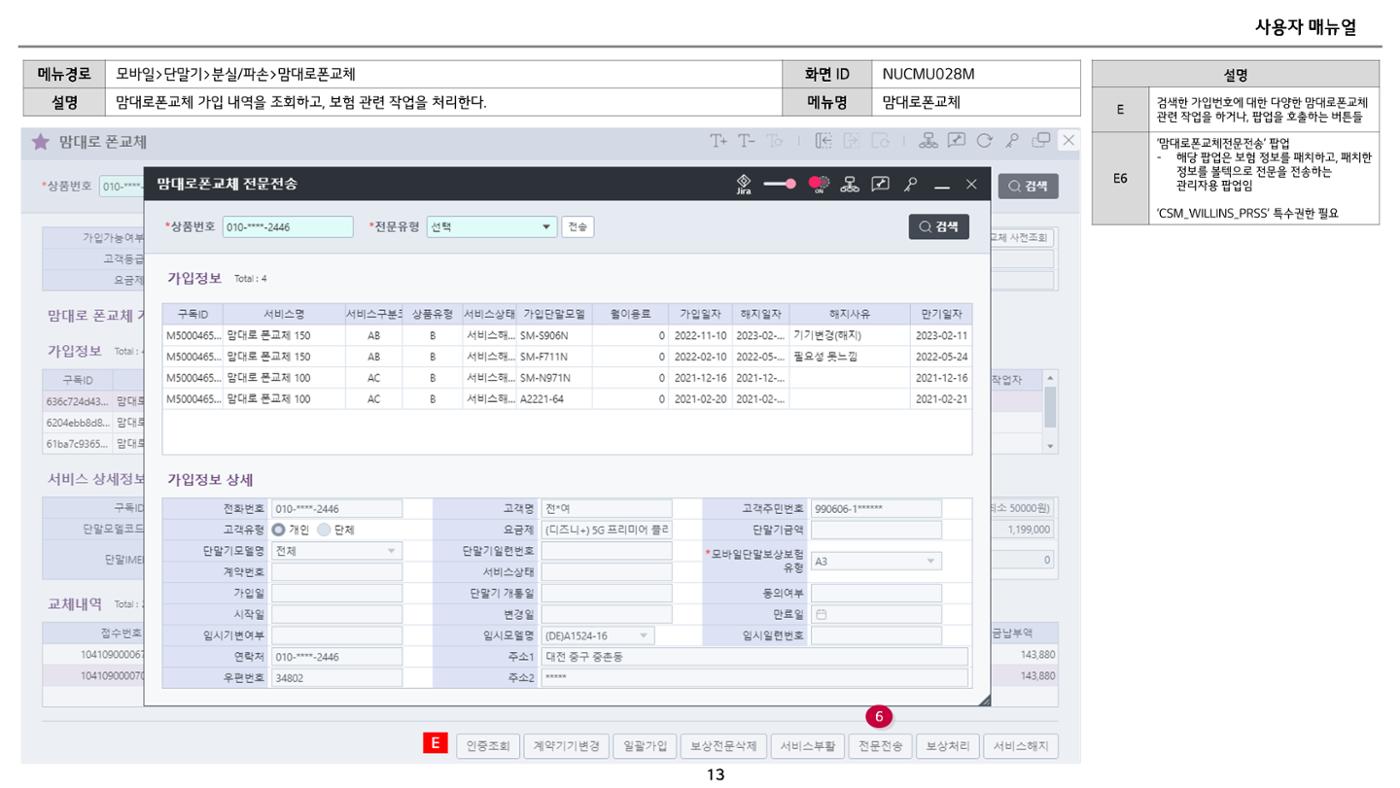This screenshot has width=1400, height=788.
Task: Open the Jira icon in popup title bar
Action: point(744,184)
